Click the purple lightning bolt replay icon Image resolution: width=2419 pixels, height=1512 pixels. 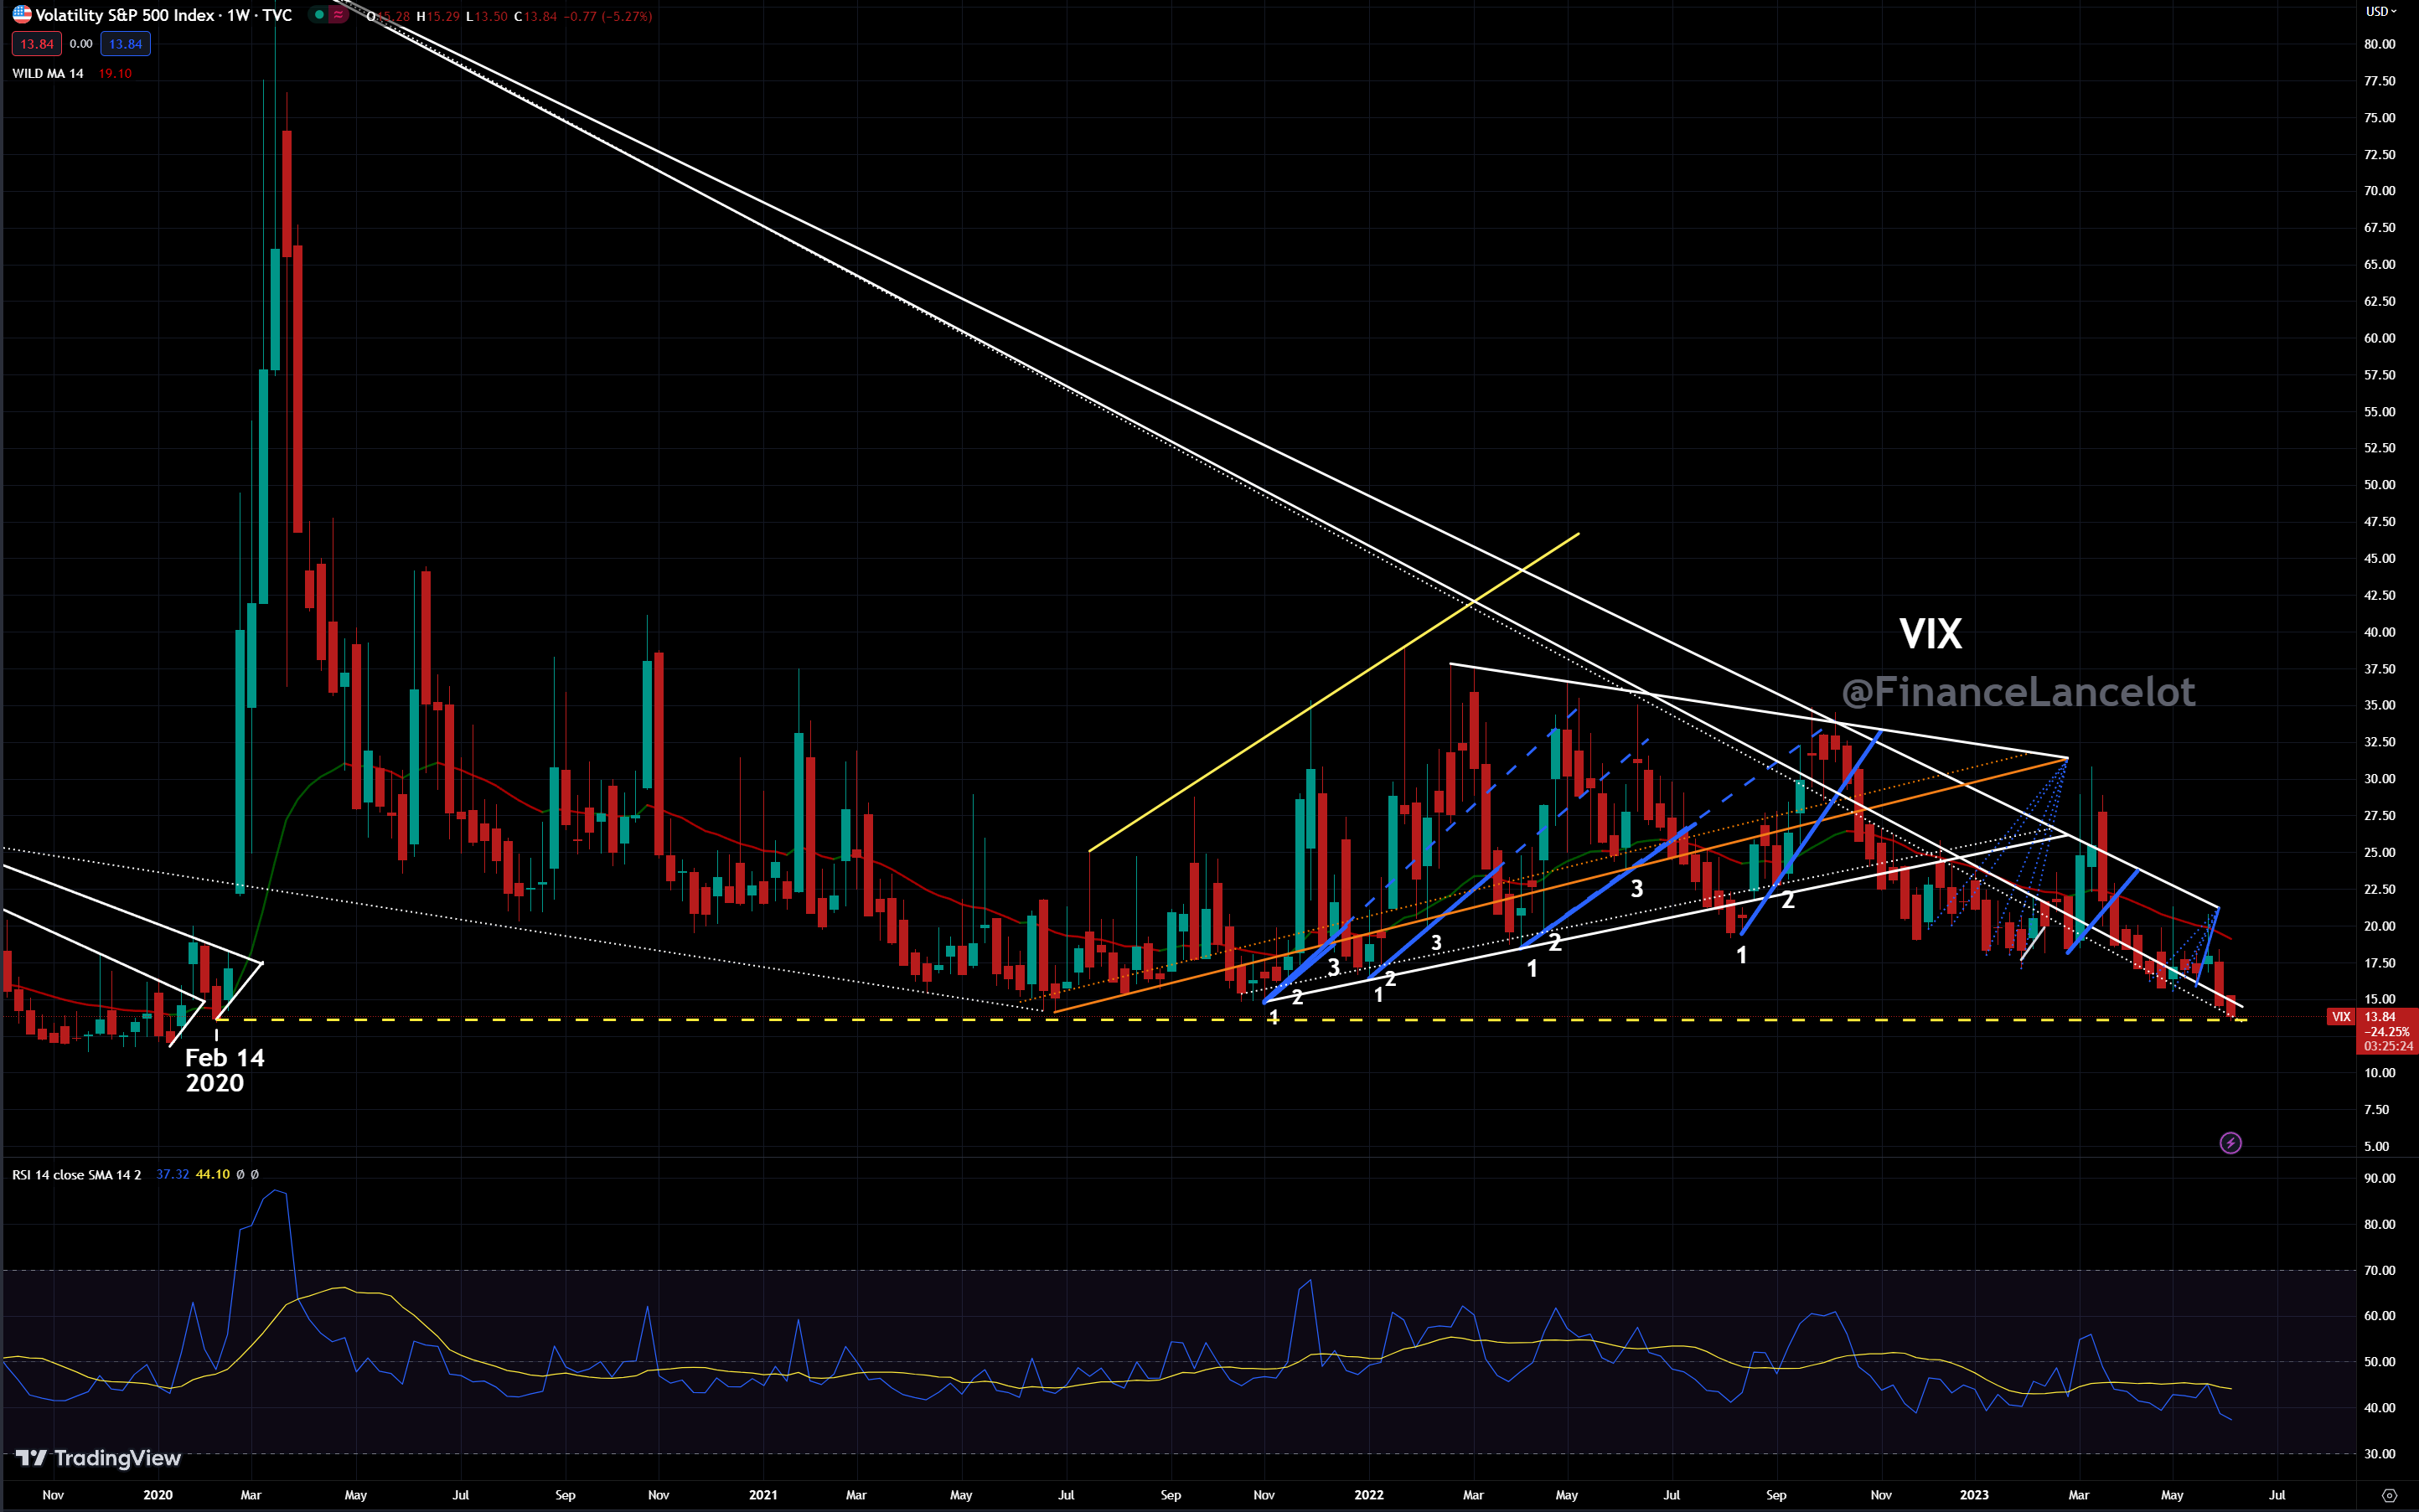coord(2230,1143)
